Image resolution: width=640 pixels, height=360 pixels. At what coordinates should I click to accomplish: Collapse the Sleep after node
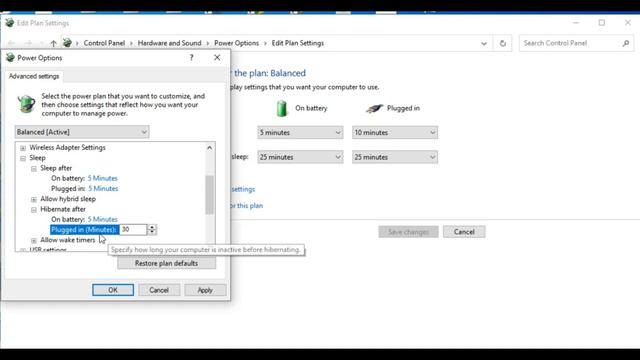point(34,168)
